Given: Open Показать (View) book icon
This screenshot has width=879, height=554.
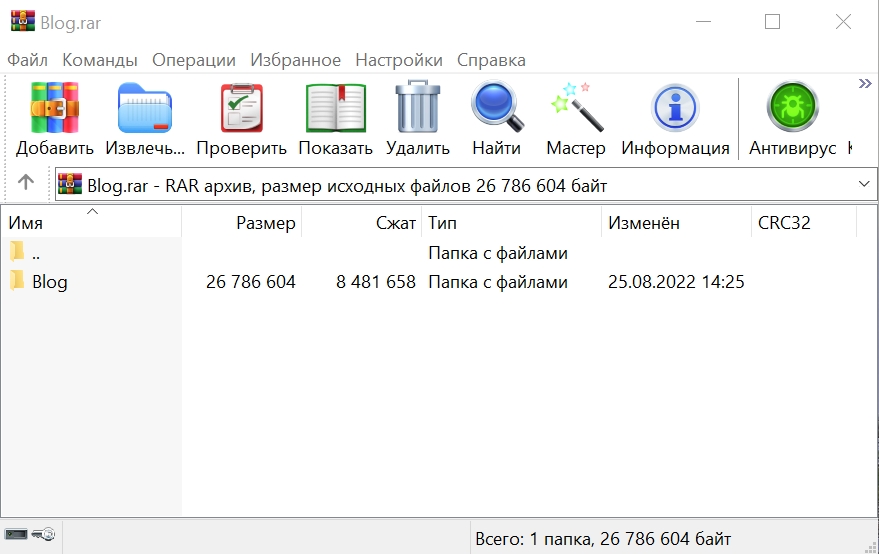Looking at the screenshot, I should point(335,108).
